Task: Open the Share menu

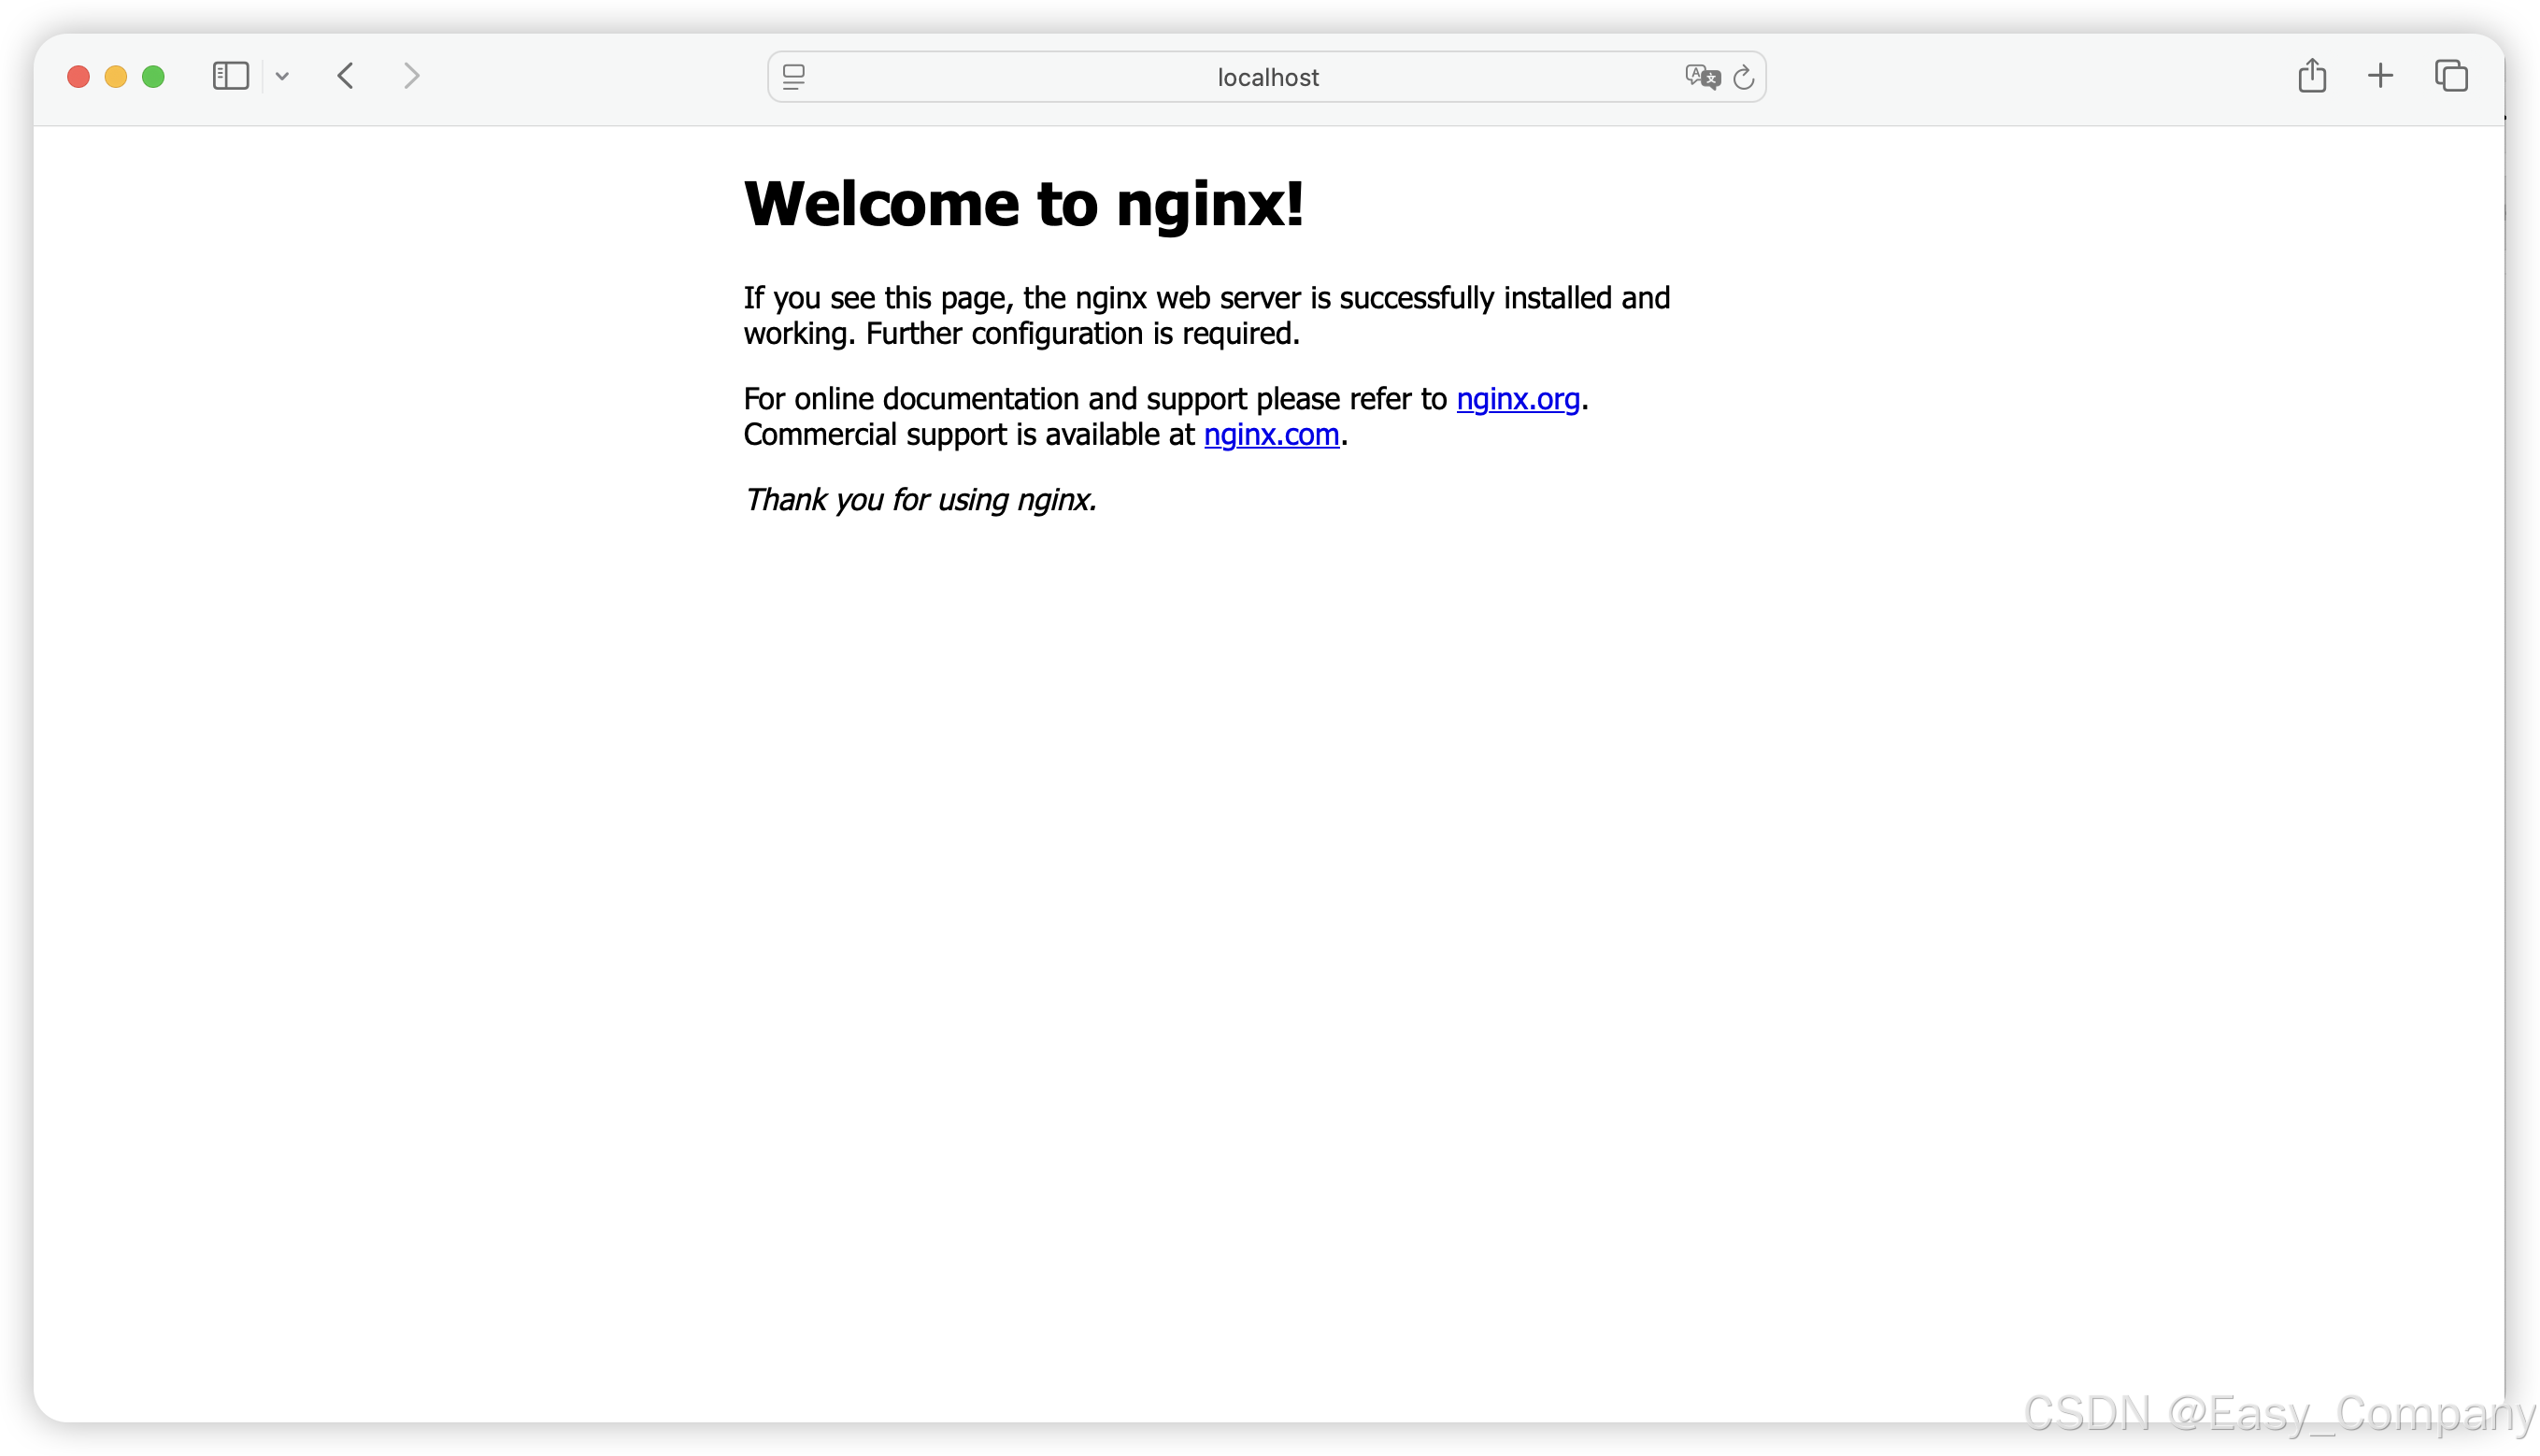Action: coord(2311,76)
